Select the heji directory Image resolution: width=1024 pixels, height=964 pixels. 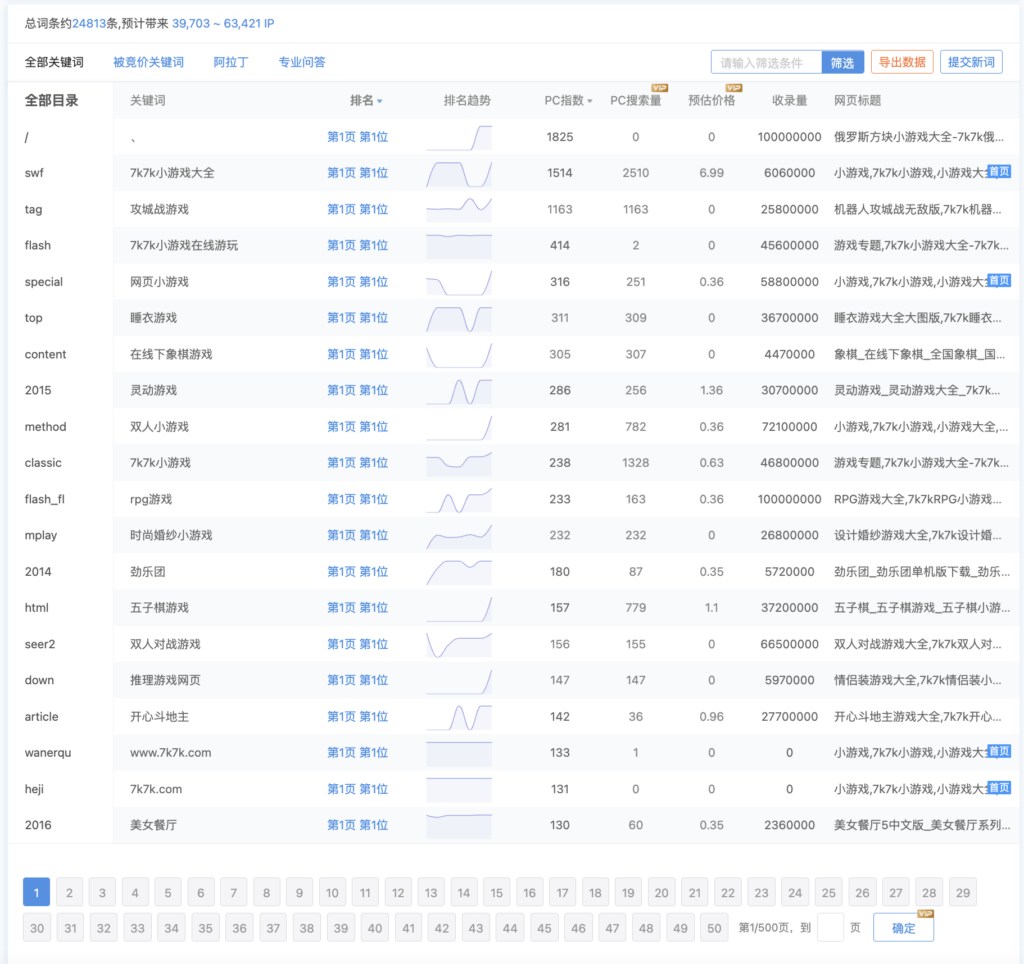(x=34, y=789)
